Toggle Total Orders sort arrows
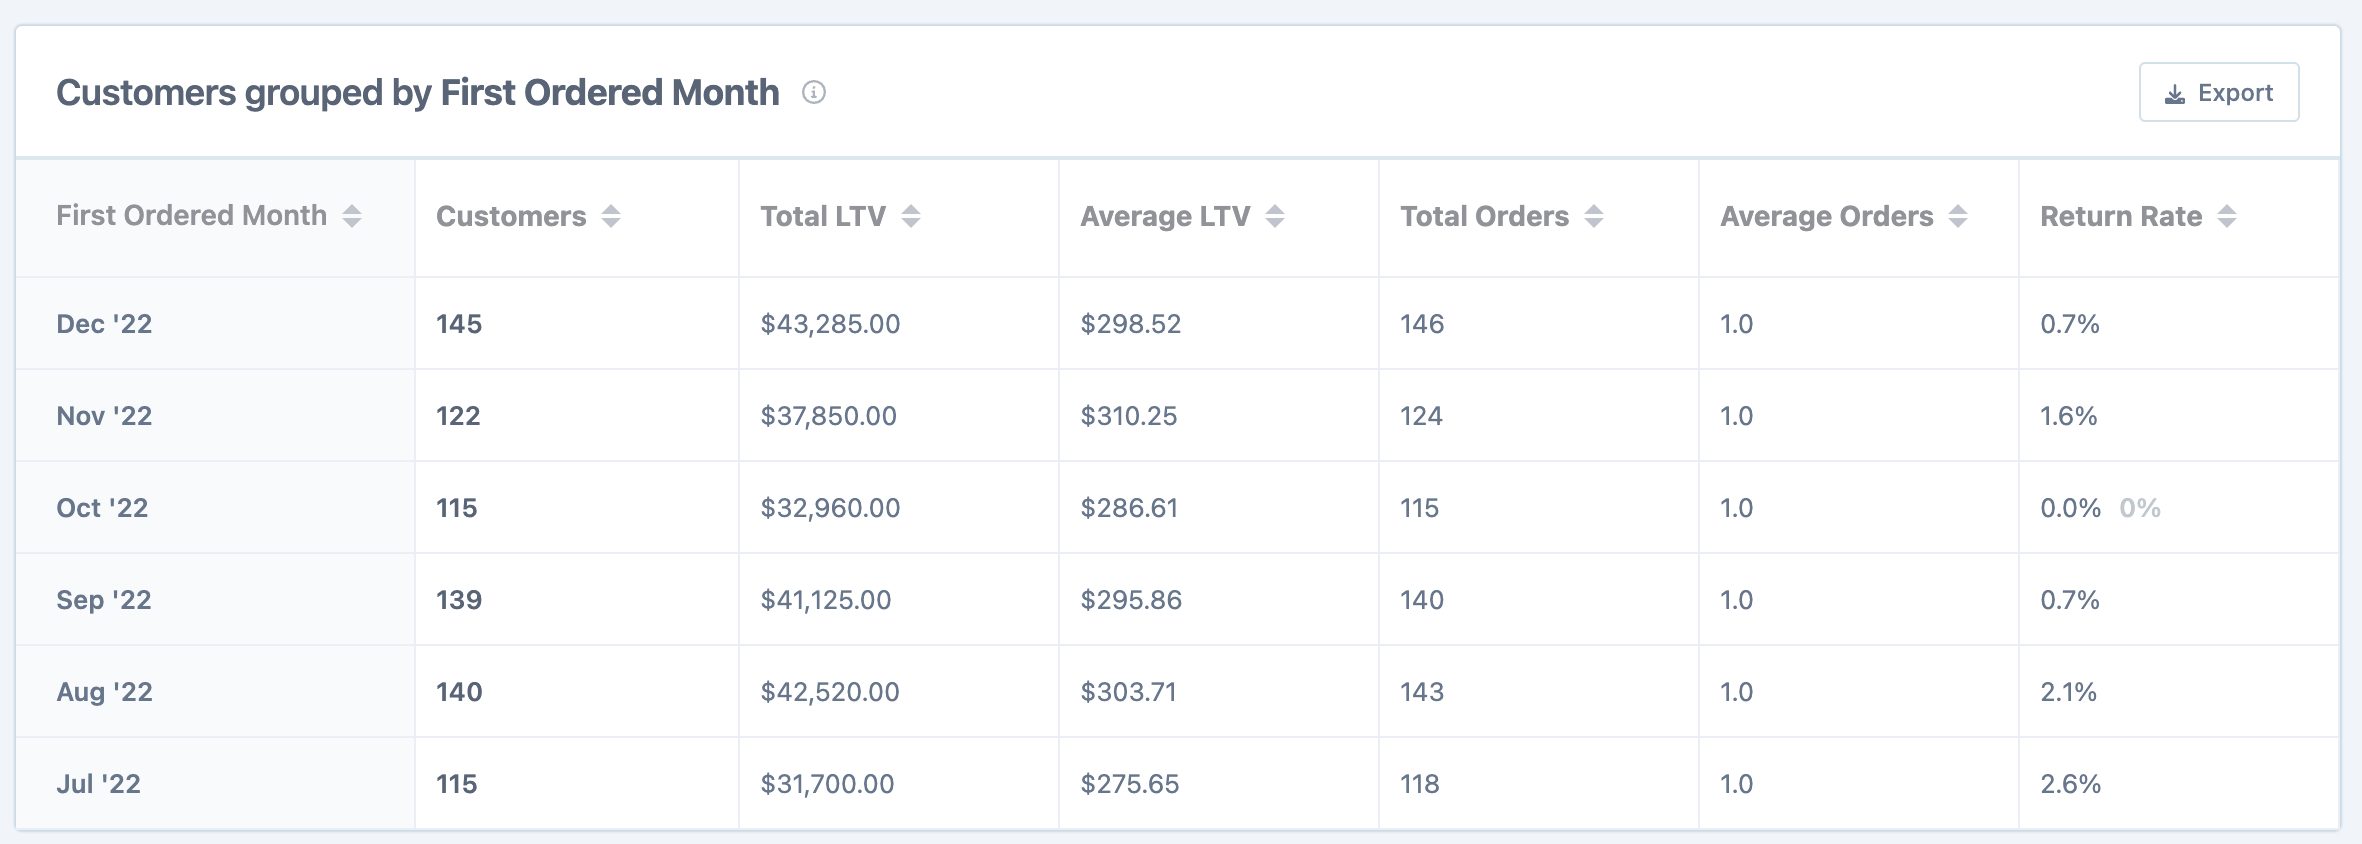Viewport: 2362px width, 844px height. pos(1594,216)
